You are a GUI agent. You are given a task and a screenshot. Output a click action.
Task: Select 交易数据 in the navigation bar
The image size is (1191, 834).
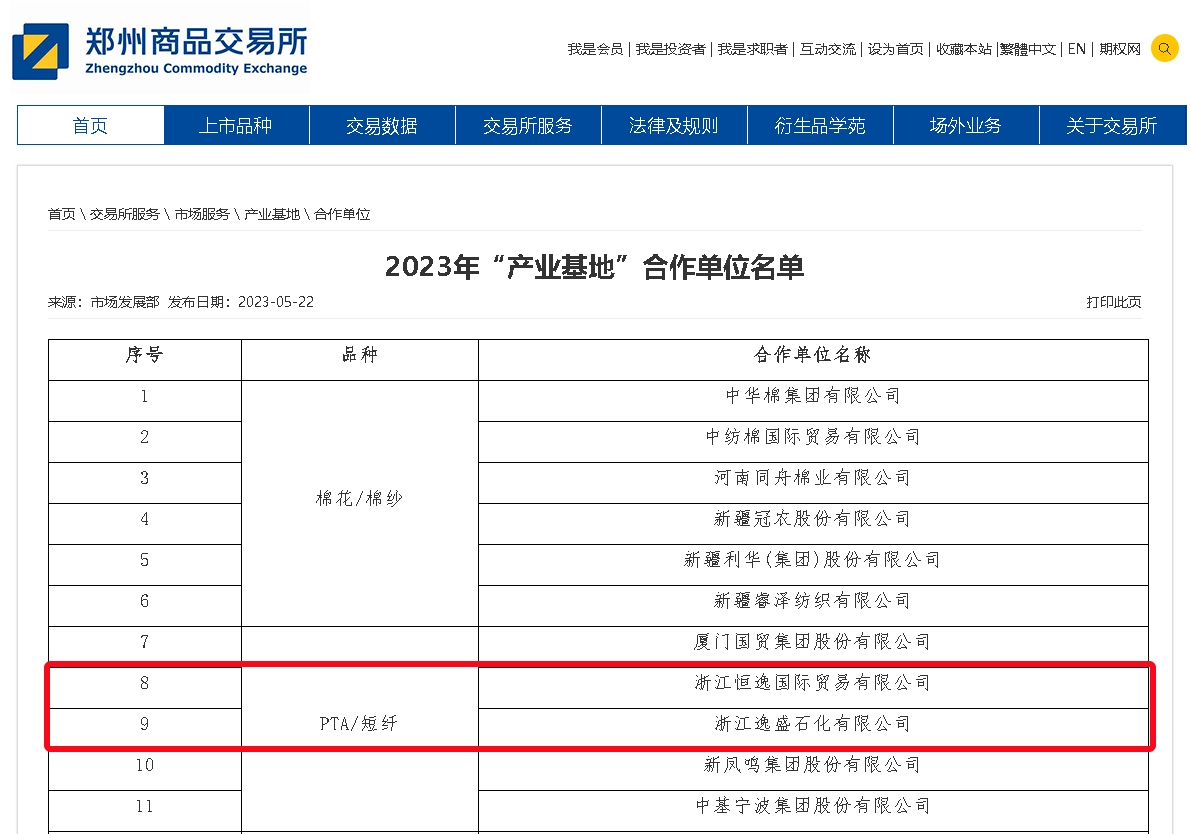click(x=382, y=126)
